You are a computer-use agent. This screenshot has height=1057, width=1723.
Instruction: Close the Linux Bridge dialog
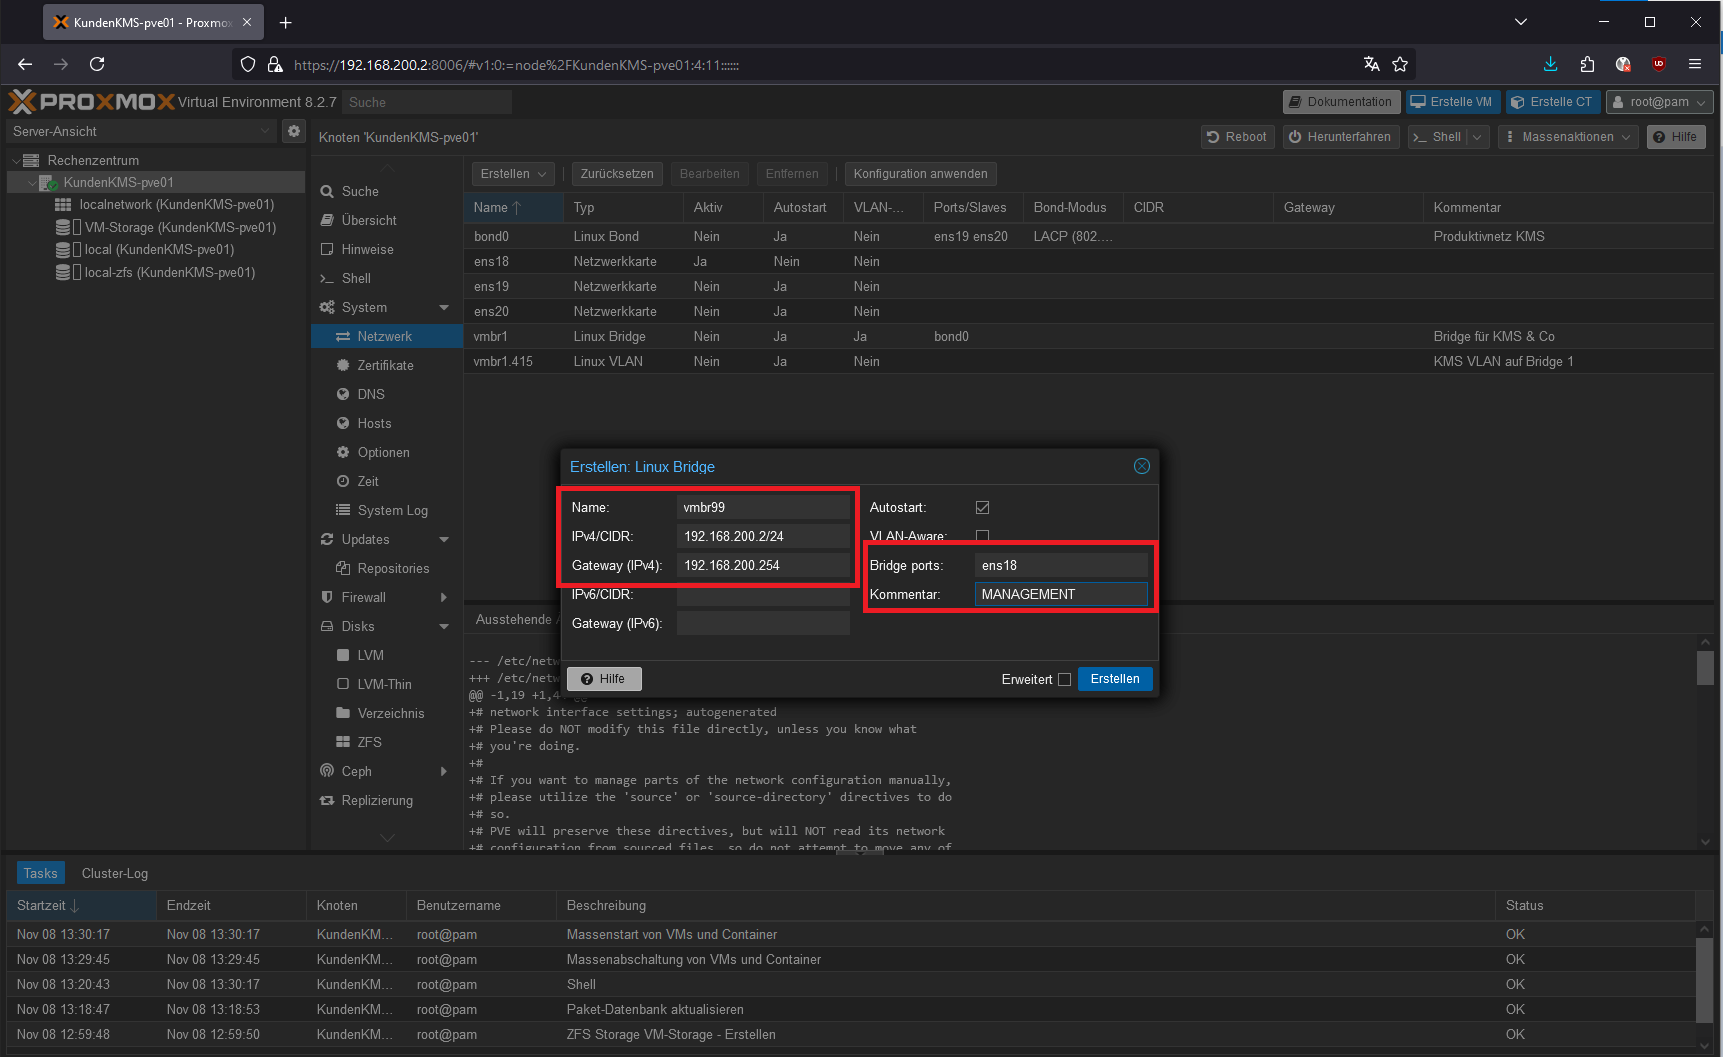pos(1141,466)
